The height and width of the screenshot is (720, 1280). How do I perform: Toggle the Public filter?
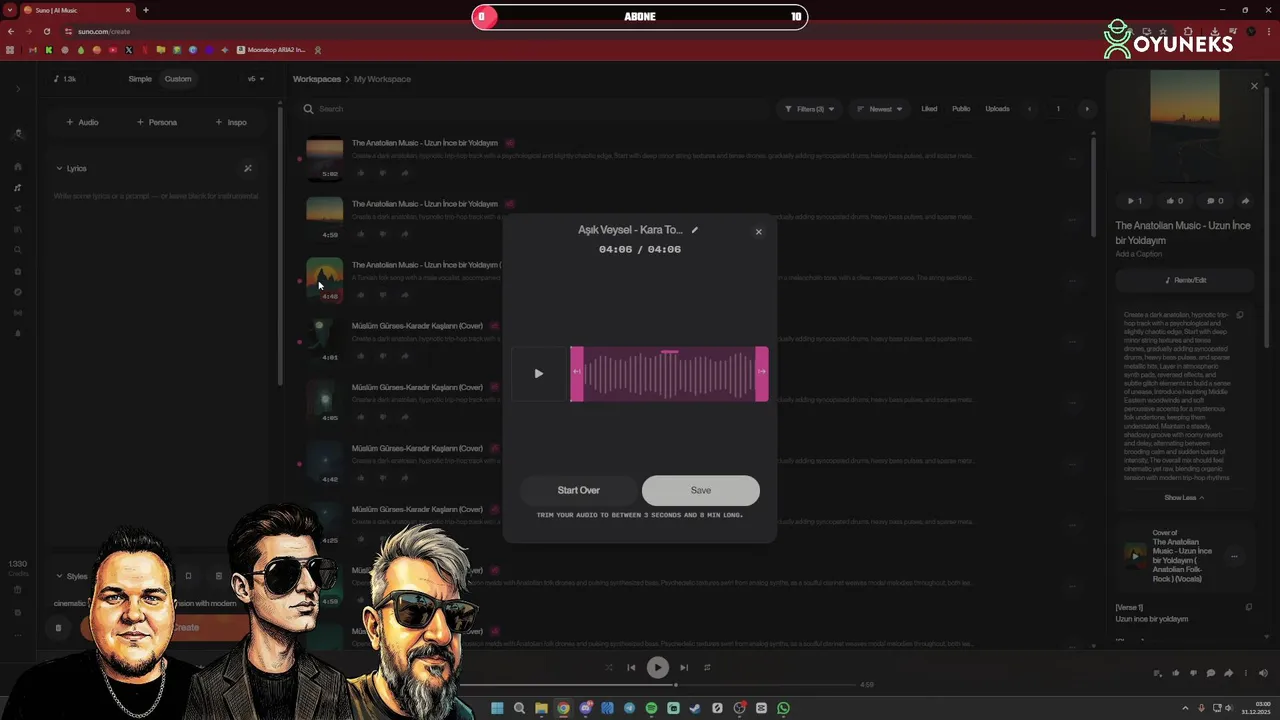pos(961,109)
